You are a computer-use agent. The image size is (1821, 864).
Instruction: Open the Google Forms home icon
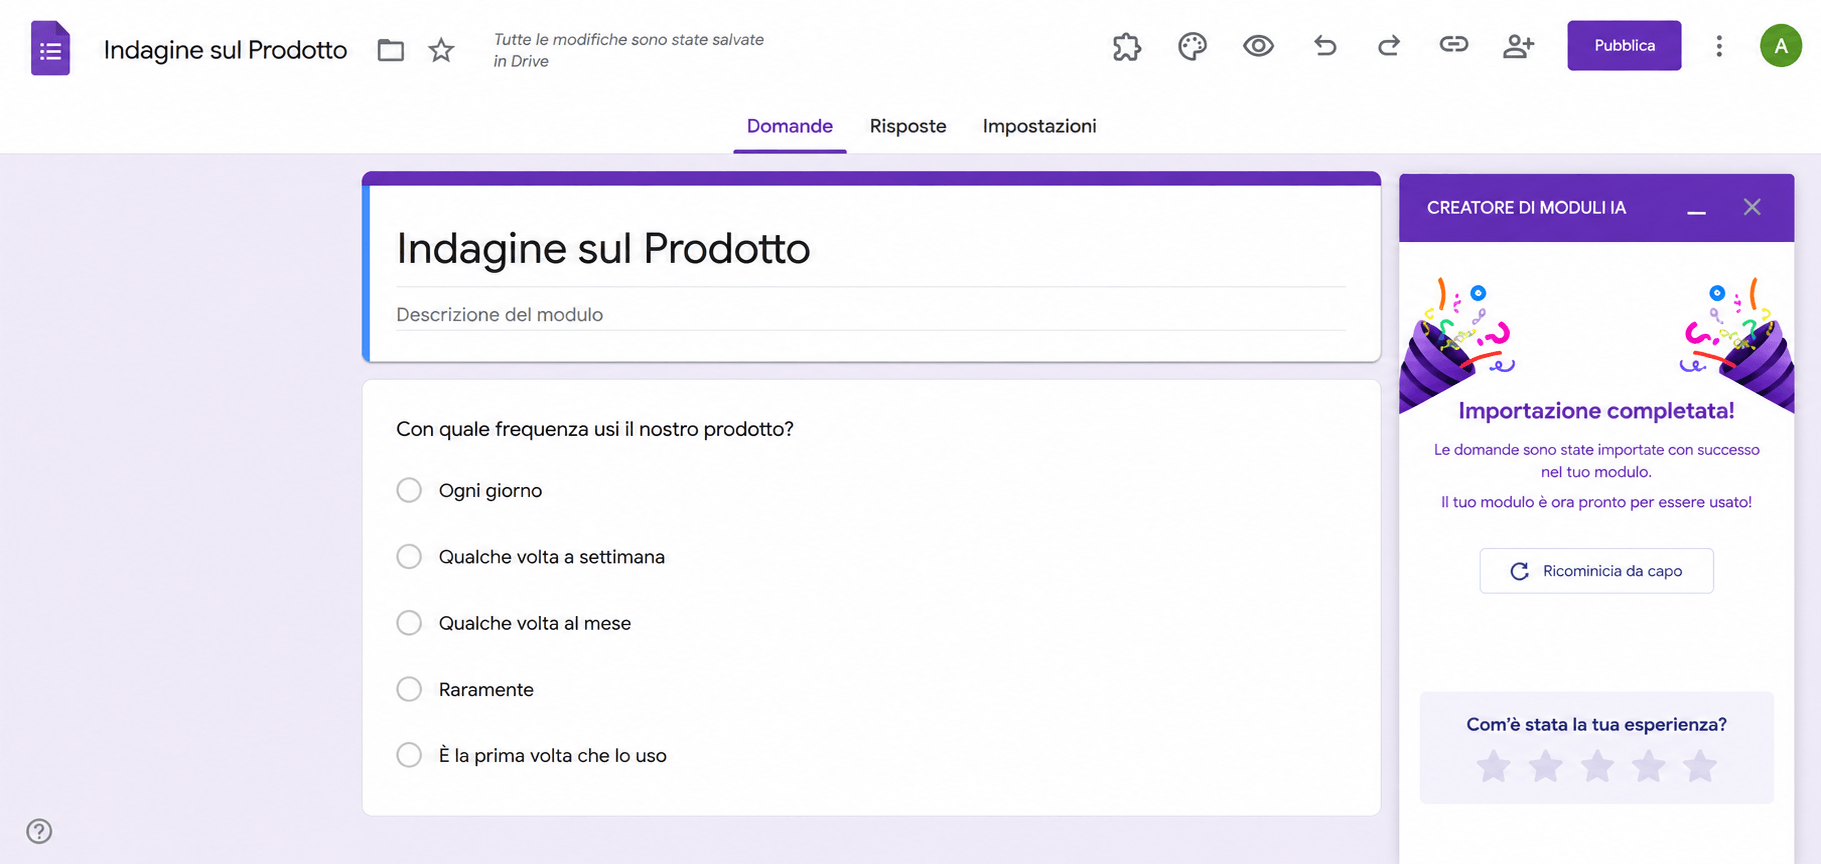click(x=50, y=48)
